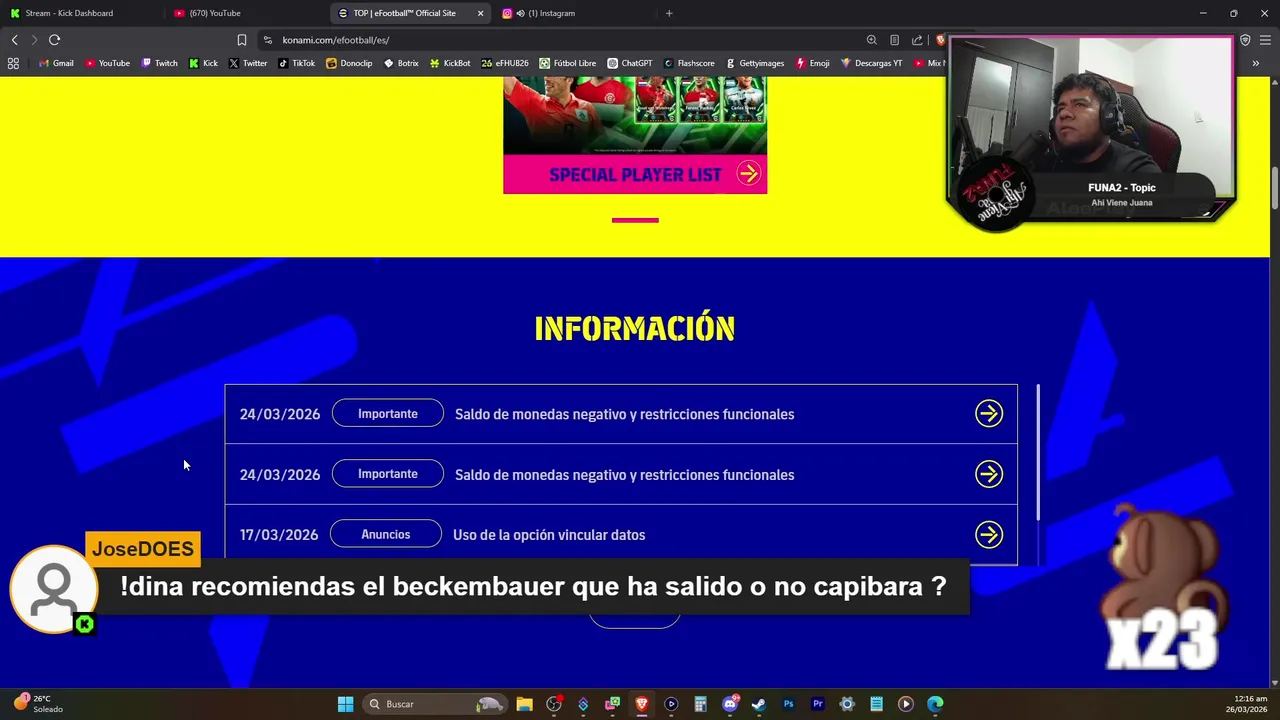
Task: Open the TikTok bookmark
Action: (296, 63)
